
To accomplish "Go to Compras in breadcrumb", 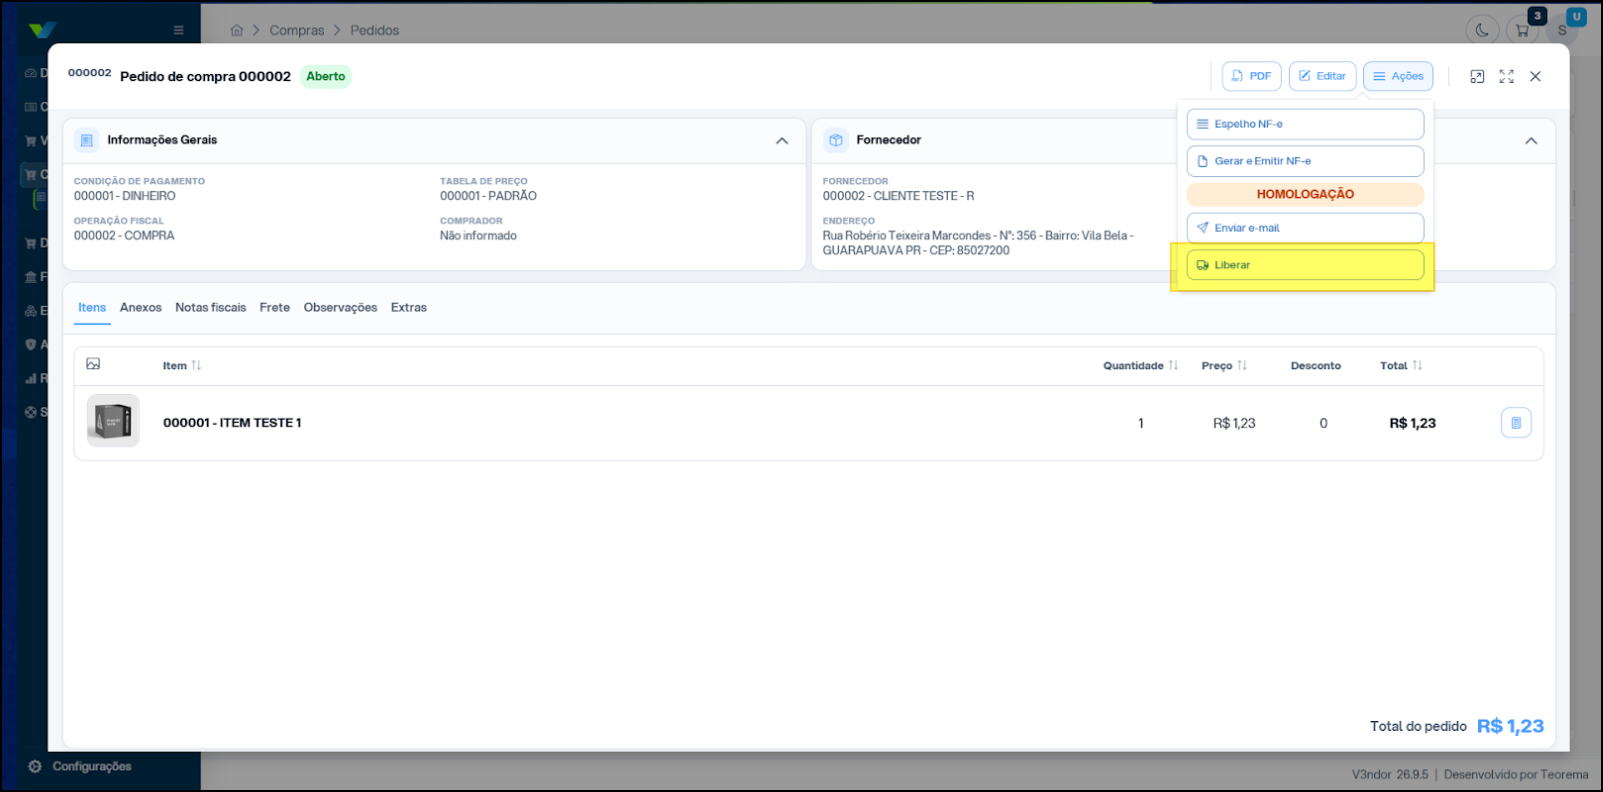I will click(297, 30).
